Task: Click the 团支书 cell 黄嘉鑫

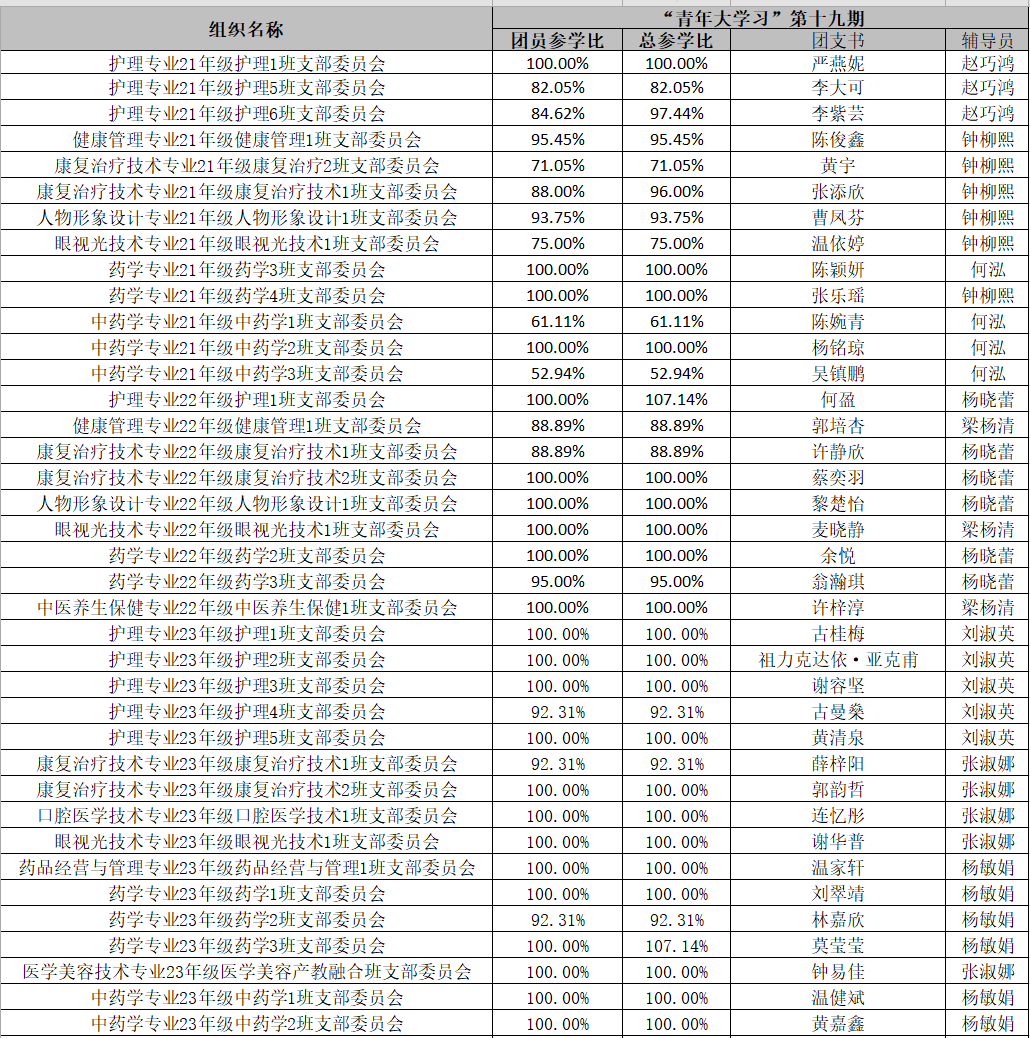Action: pos(837,1024)
